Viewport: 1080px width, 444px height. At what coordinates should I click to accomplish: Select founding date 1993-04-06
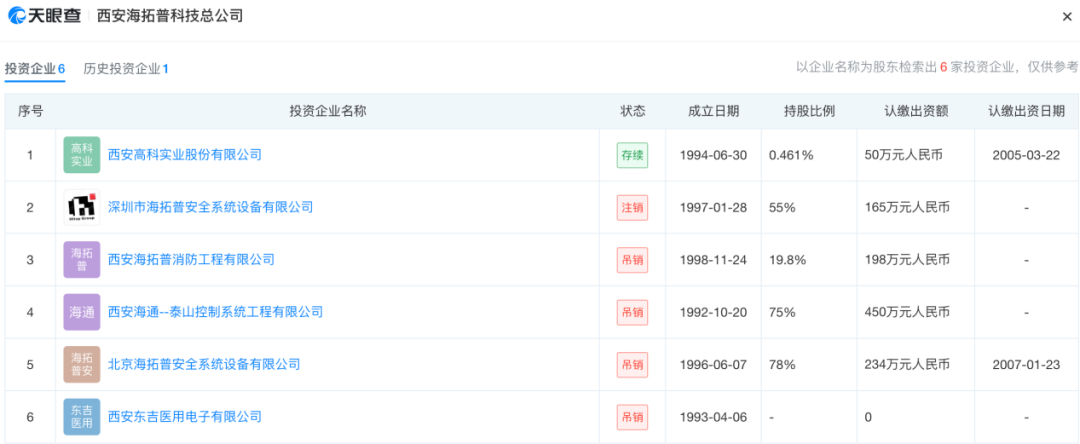[x=713, y=416]
